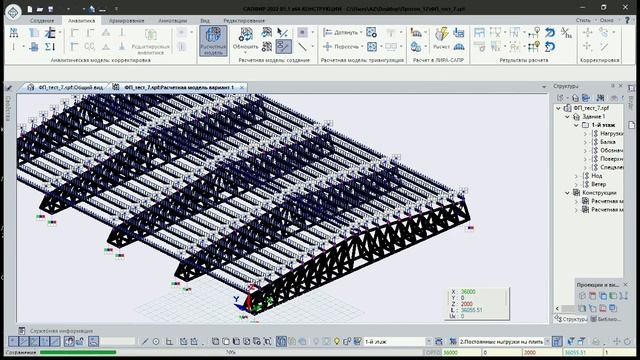The height and width of the screenshot is (360, 640).
Task: Click the circle snap icon in bottom toolbar
Action: (156, 342)
